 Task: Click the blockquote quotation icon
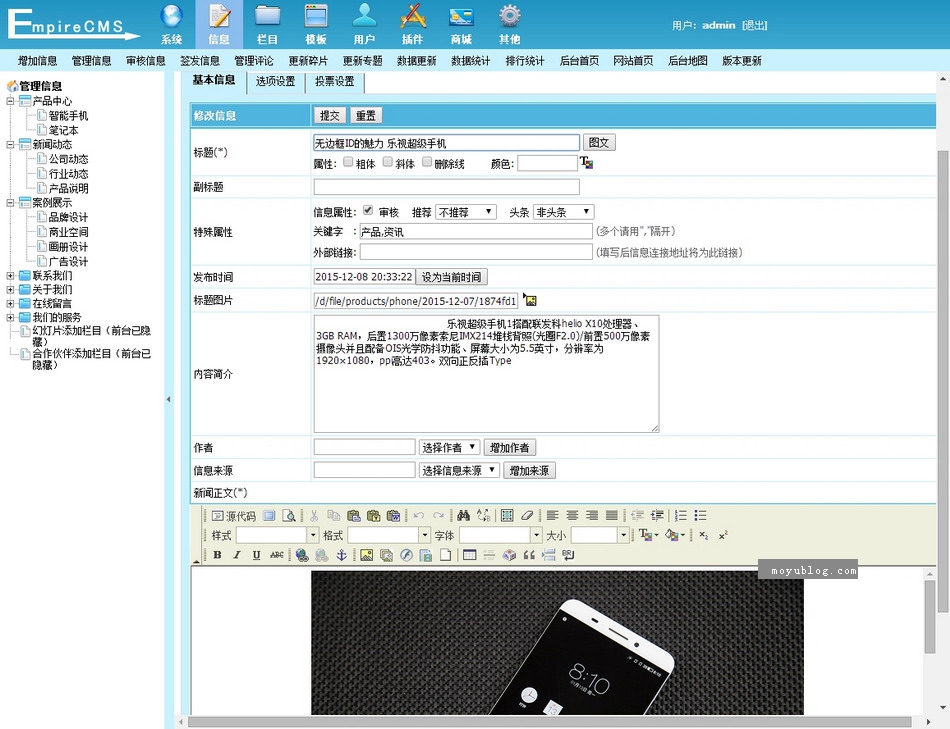click(x=529, y=554)
